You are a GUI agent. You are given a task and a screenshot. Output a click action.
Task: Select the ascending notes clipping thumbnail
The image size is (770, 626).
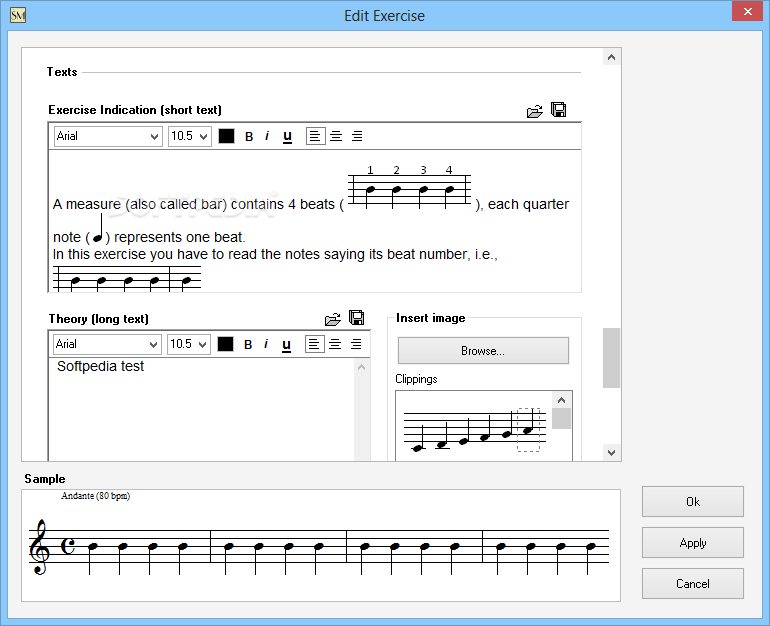point(474,430)
